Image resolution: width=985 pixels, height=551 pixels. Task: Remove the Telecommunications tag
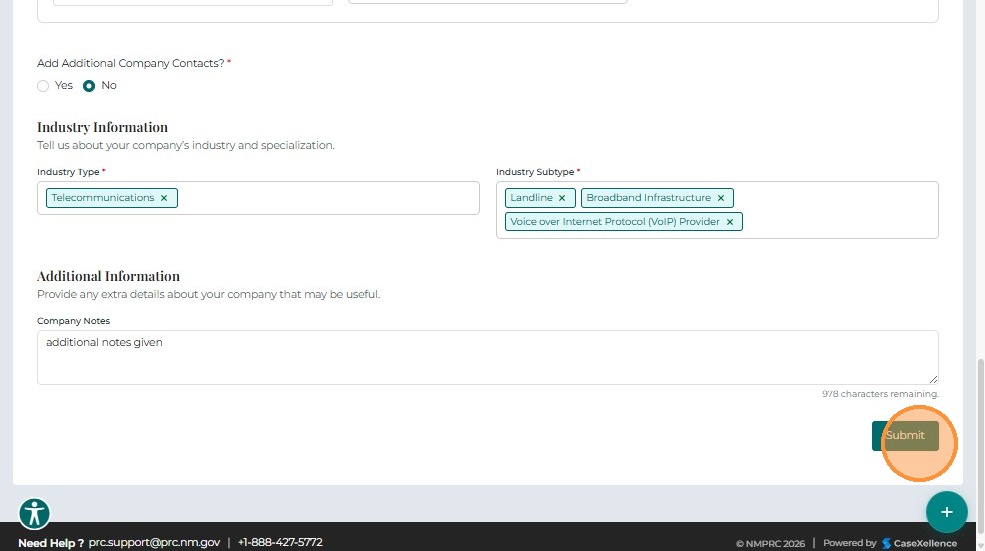(164, 198)
